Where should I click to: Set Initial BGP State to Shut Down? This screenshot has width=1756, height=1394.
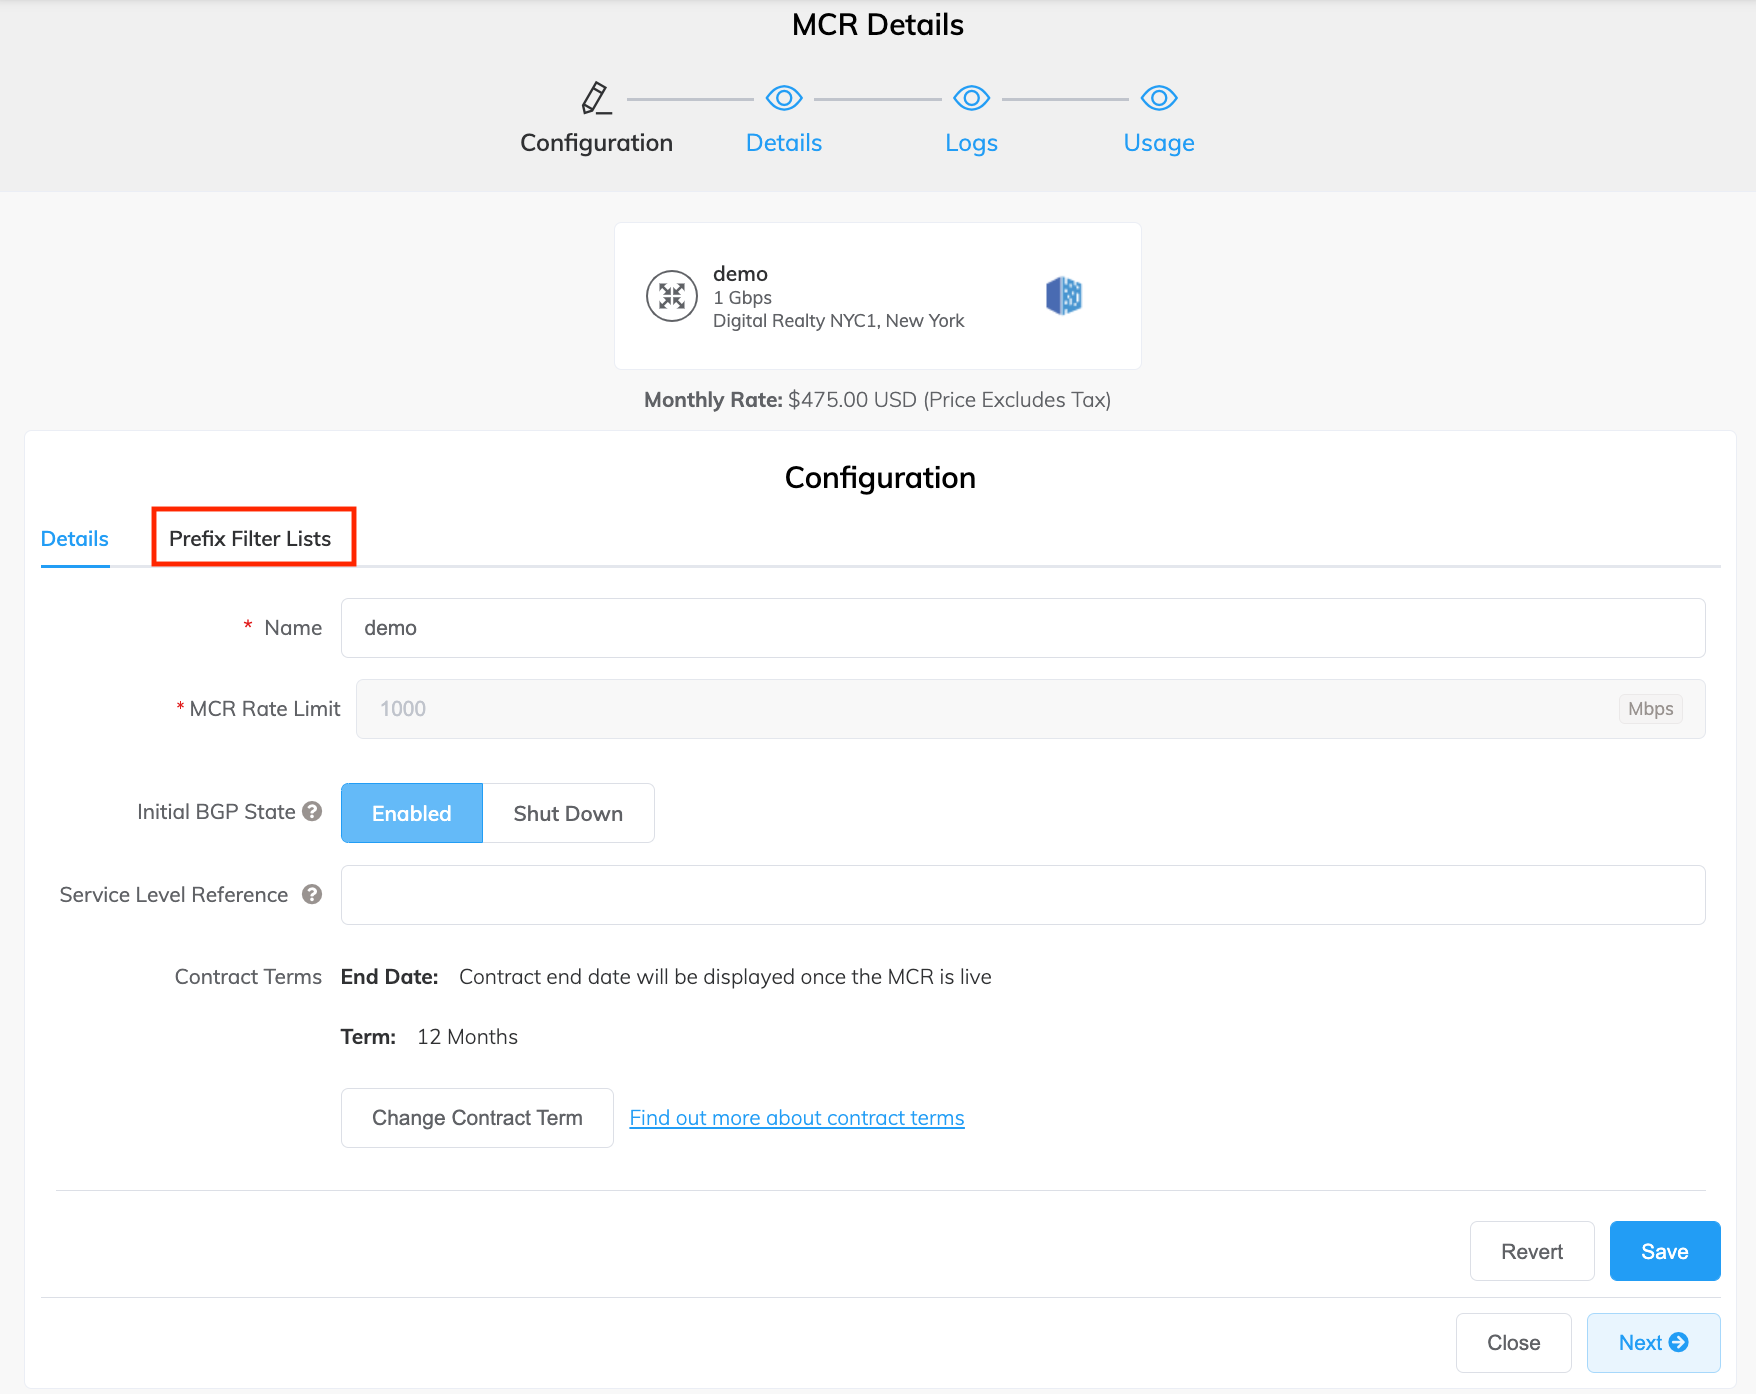pos(568,813)
